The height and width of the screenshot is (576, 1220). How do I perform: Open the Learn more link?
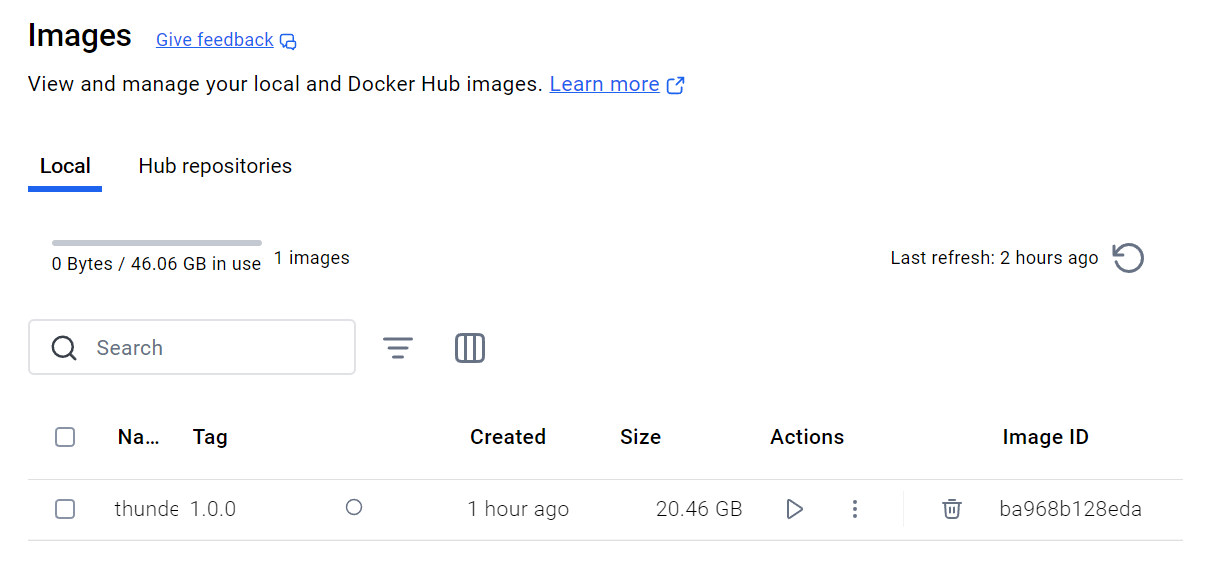(604, 84)
